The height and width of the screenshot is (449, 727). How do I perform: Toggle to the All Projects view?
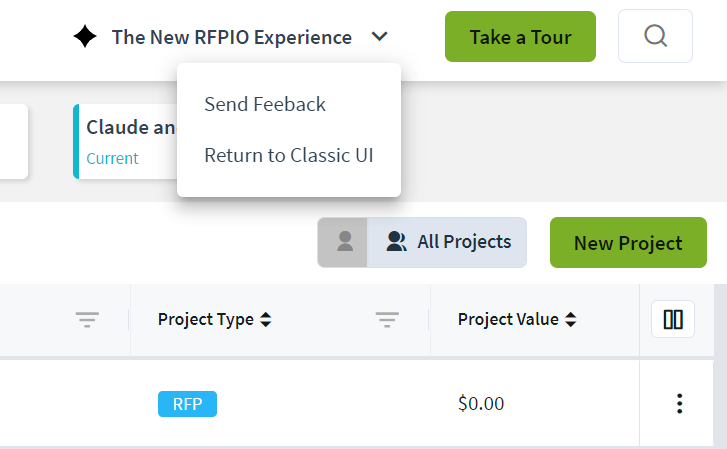(447, 242)
